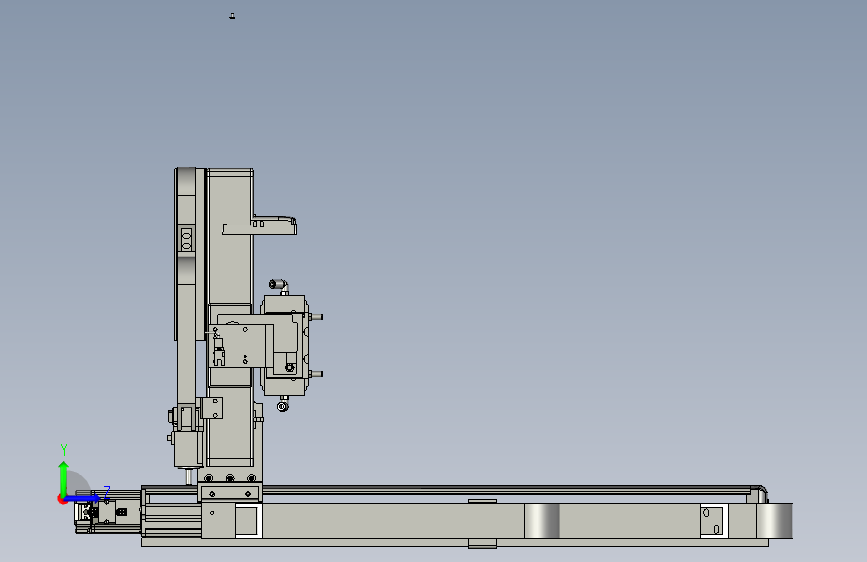Image resolution: width=867 pixels, height=562 pixels.
Task: Select the rounded end cap at right of base rail
Action: 775,521
